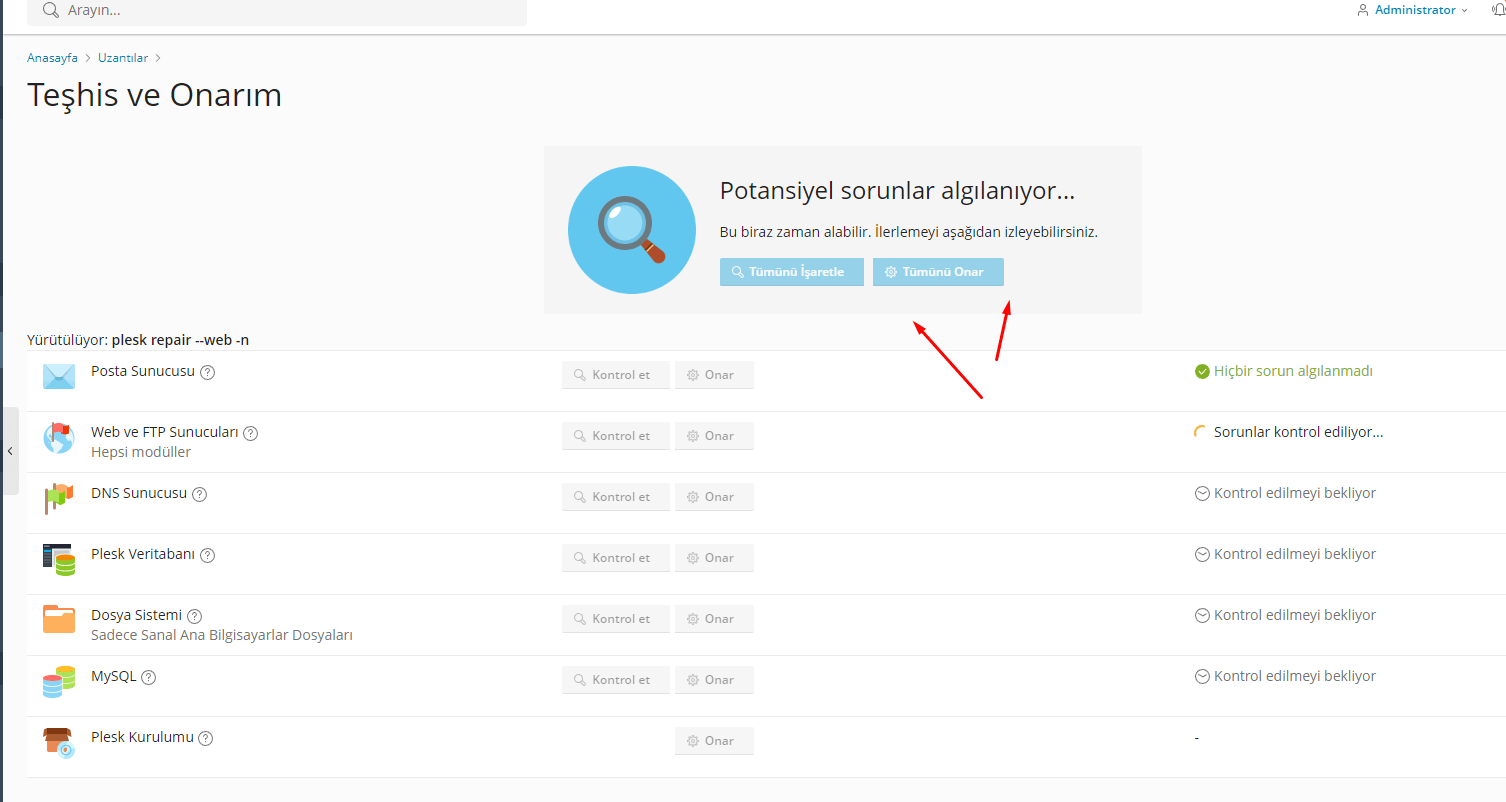
Task: Open Uzantılar breadcrumb link
Action: (123, 58)
